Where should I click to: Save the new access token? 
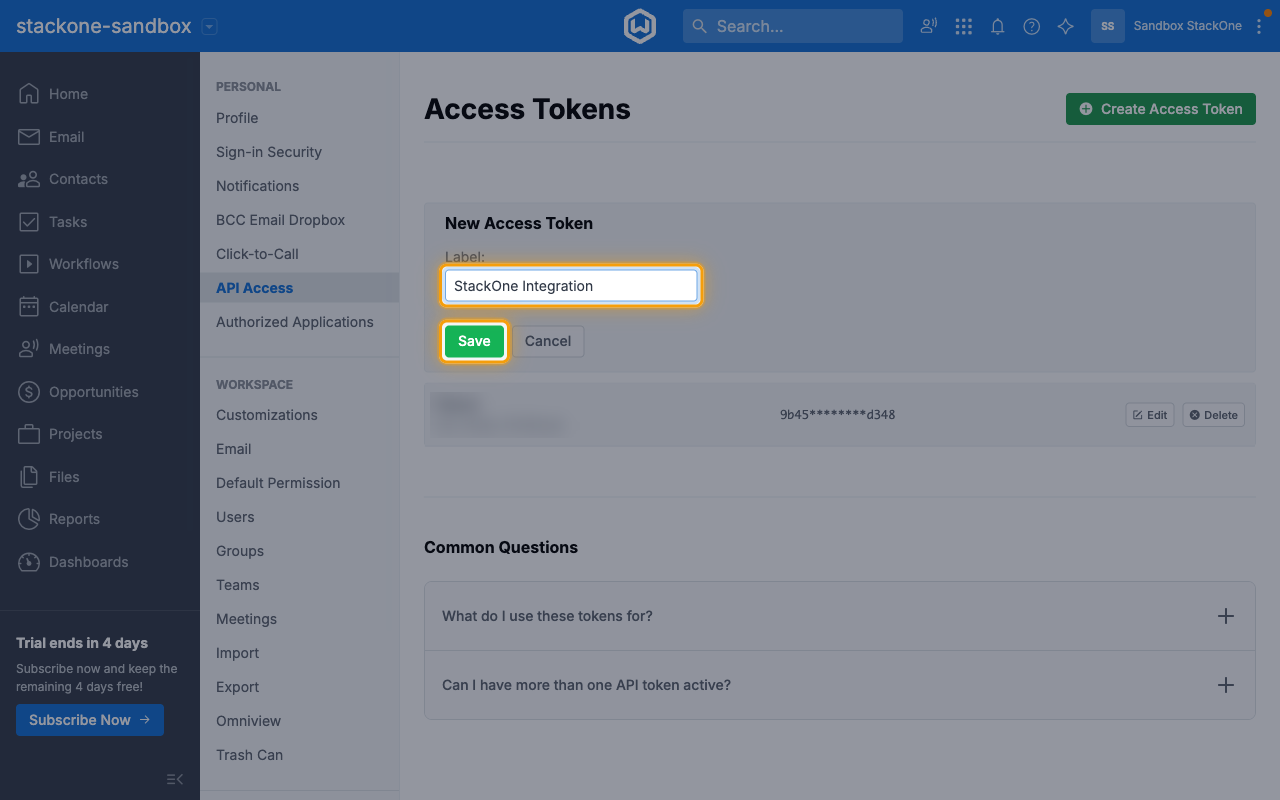coord(474,341)
